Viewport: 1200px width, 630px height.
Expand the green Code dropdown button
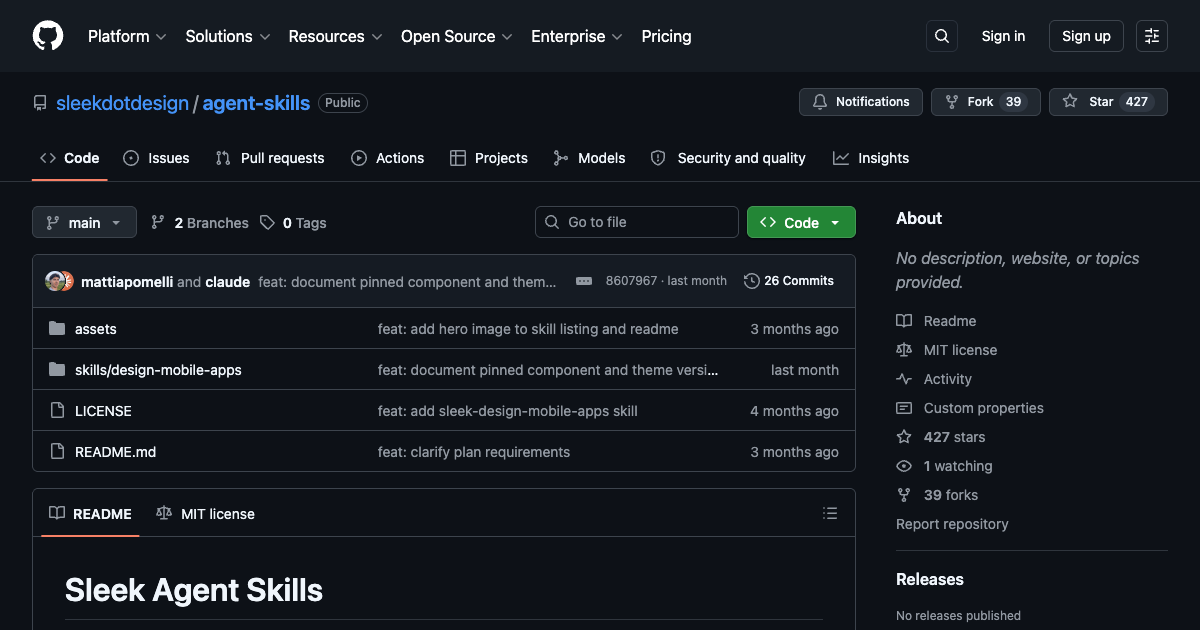tap(801, 222)
